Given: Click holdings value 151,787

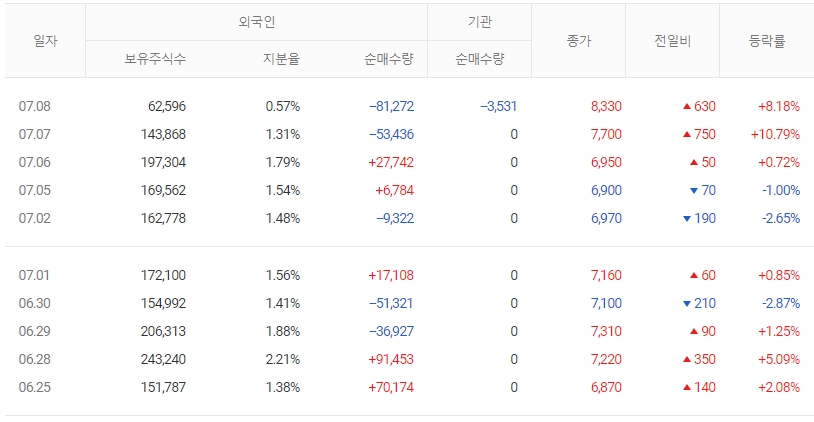Looking at the screenshot, I should click(163, 387).
